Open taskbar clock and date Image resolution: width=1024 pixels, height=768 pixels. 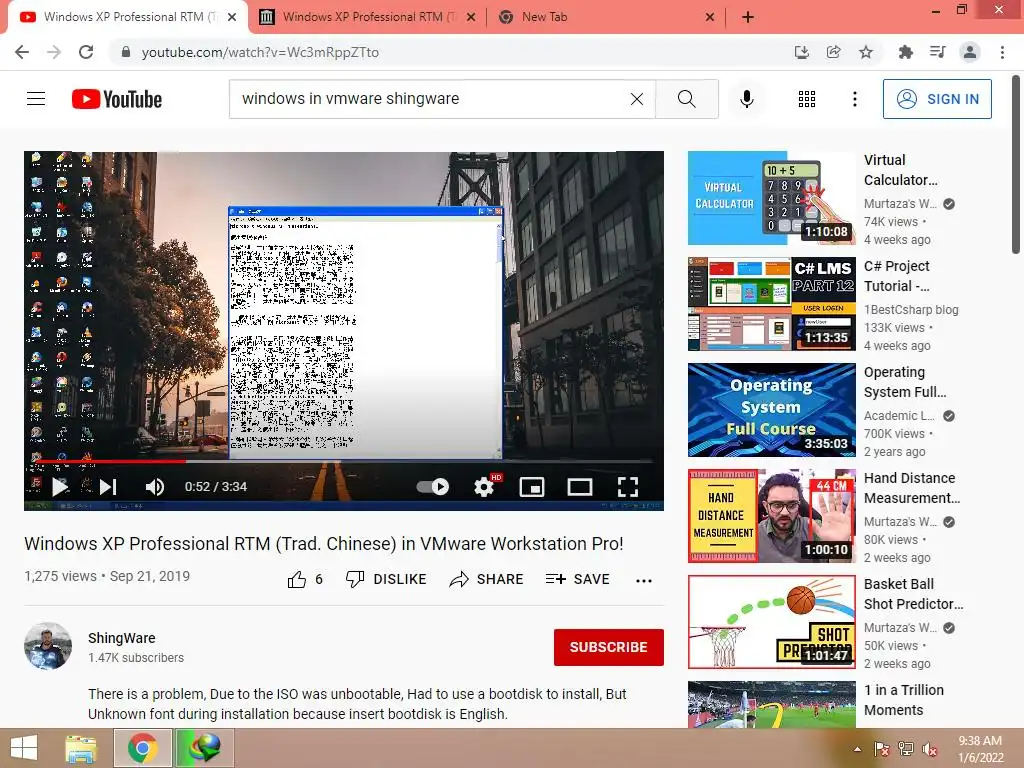click(980, 749)
